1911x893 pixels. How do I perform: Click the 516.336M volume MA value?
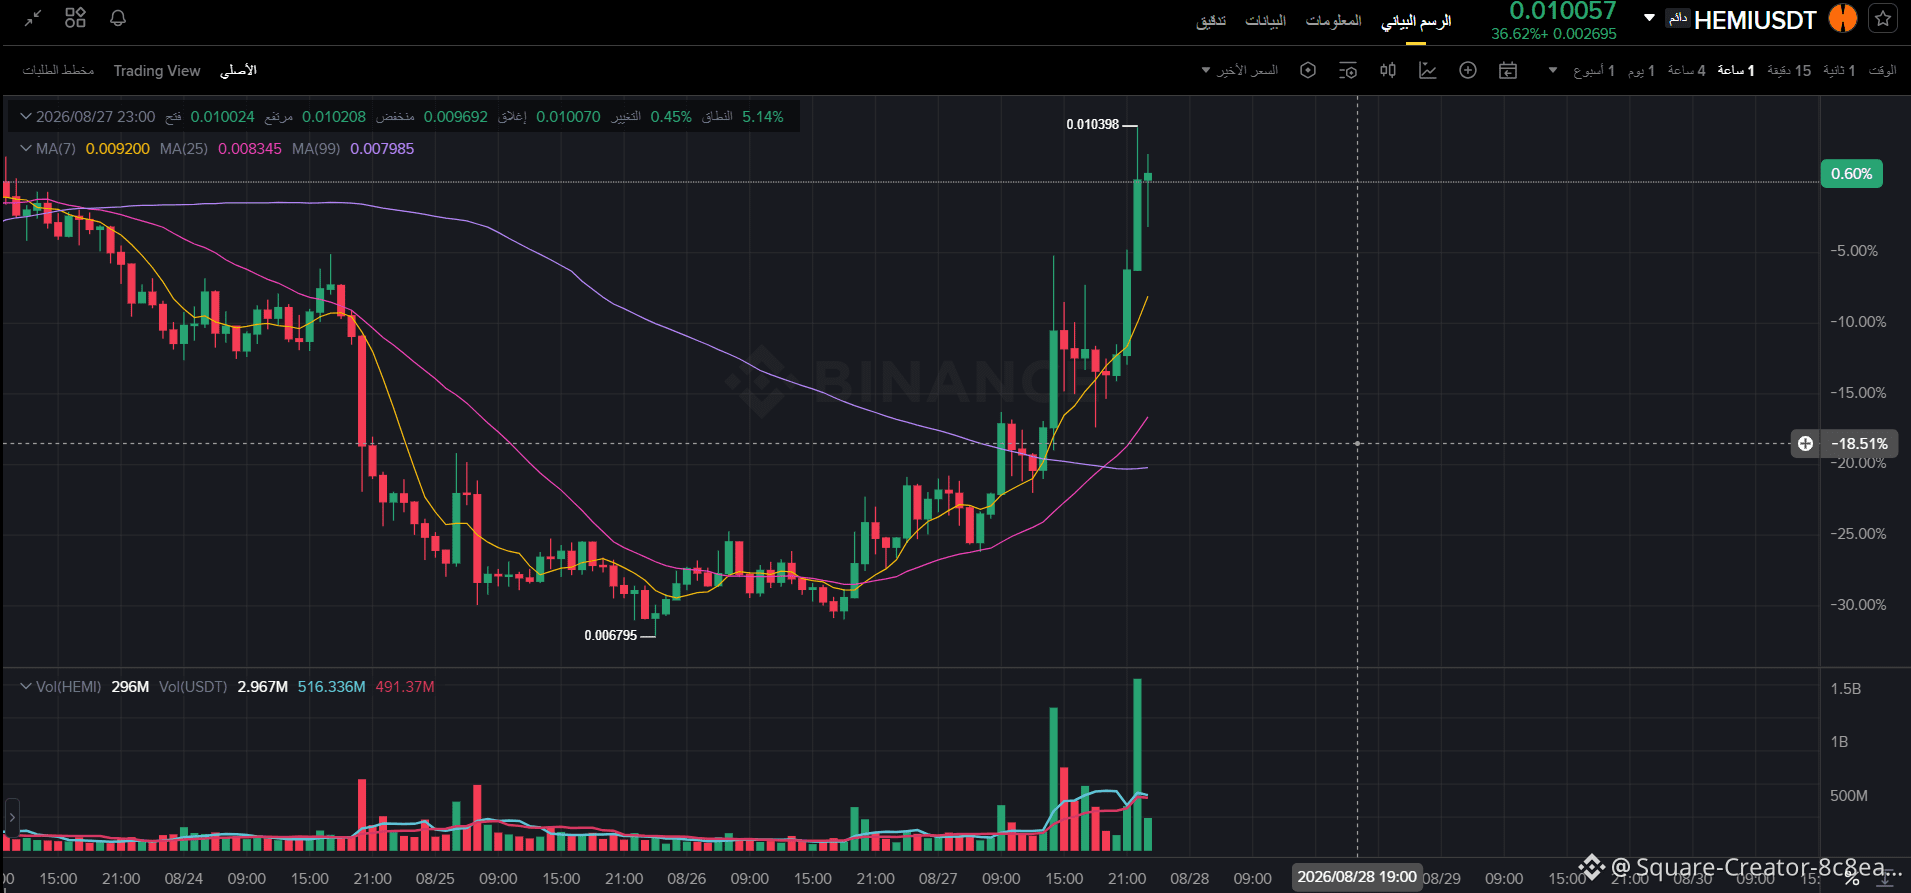coord(331,687)
